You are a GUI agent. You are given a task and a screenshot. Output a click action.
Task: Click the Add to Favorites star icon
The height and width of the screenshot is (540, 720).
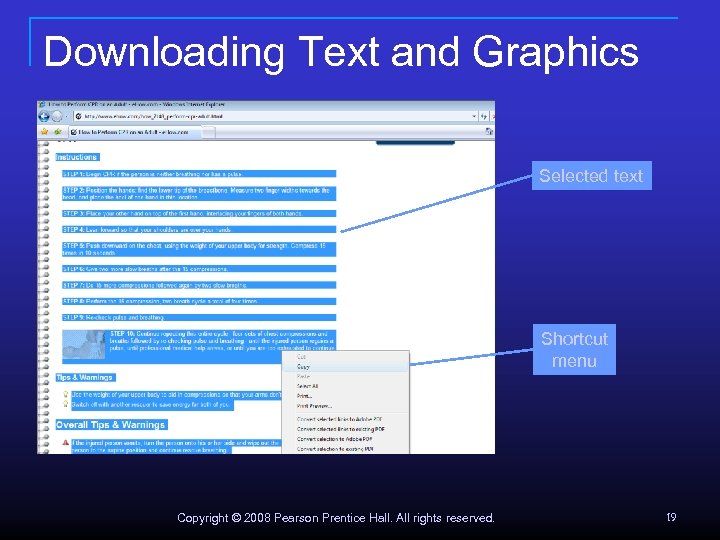coord(58,132)
